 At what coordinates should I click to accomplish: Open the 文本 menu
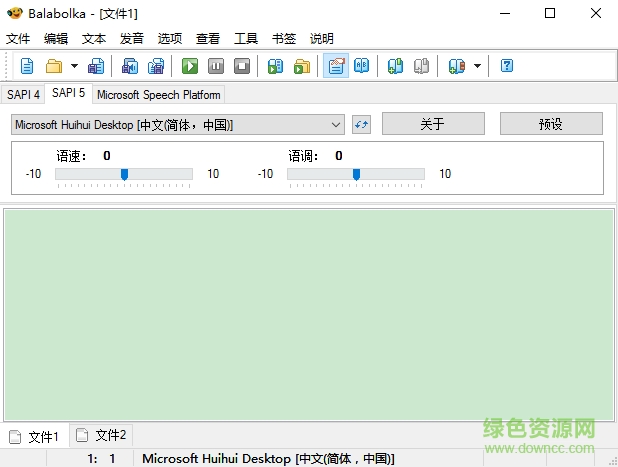[x=94, y=39]
